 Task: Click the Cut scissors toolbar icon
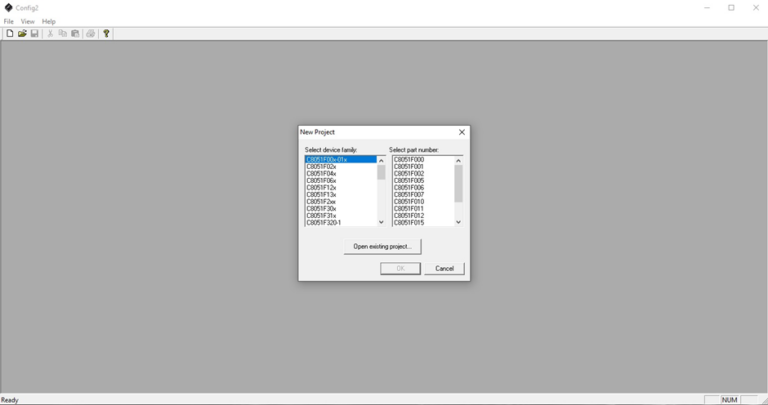click(x=50, y=33)
